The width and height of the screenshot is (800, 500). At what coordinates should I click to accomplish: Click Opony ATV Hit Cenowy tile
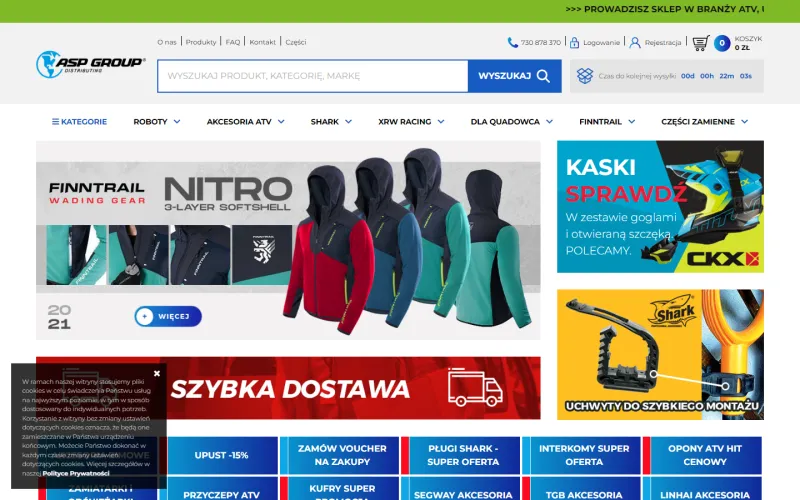704,455
